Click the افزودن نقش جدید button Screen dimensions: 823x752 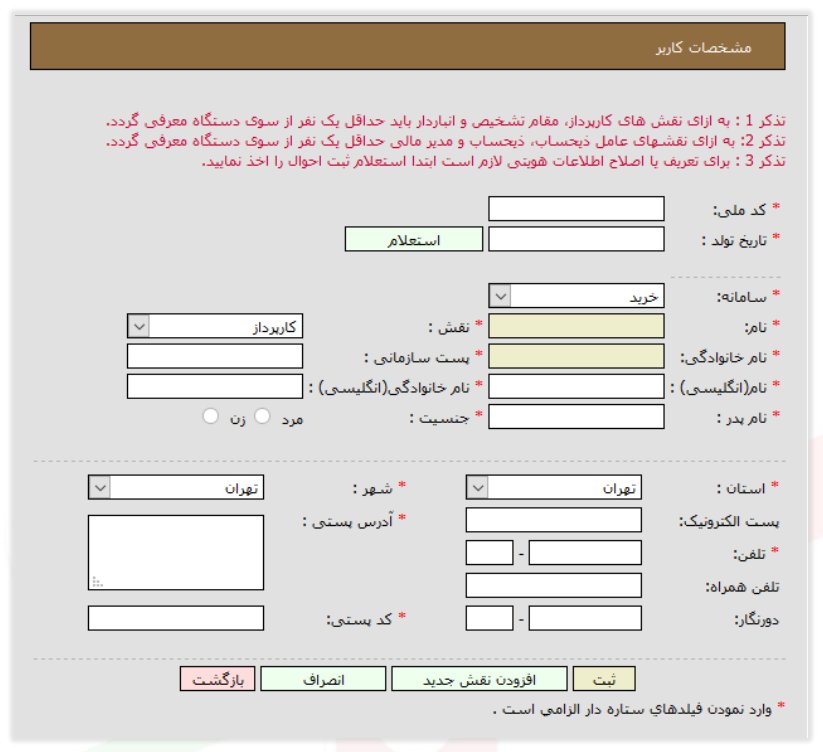coord(479,679)
